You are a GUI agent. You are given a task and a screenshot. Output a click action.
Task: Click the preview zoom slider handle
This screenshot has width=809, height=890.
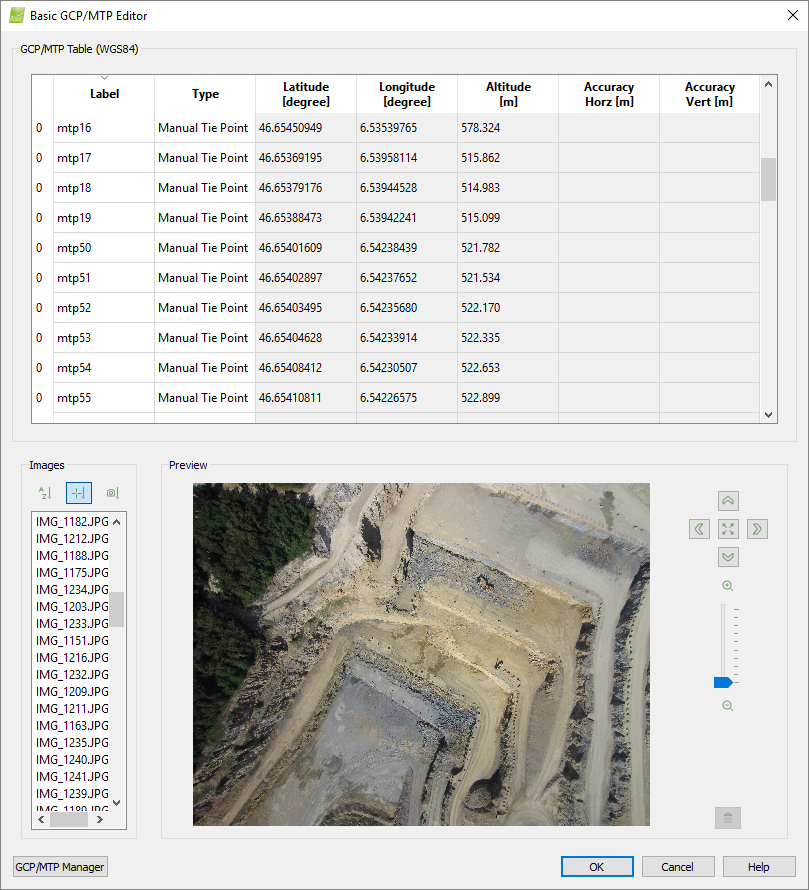click(x=723, y=682)
